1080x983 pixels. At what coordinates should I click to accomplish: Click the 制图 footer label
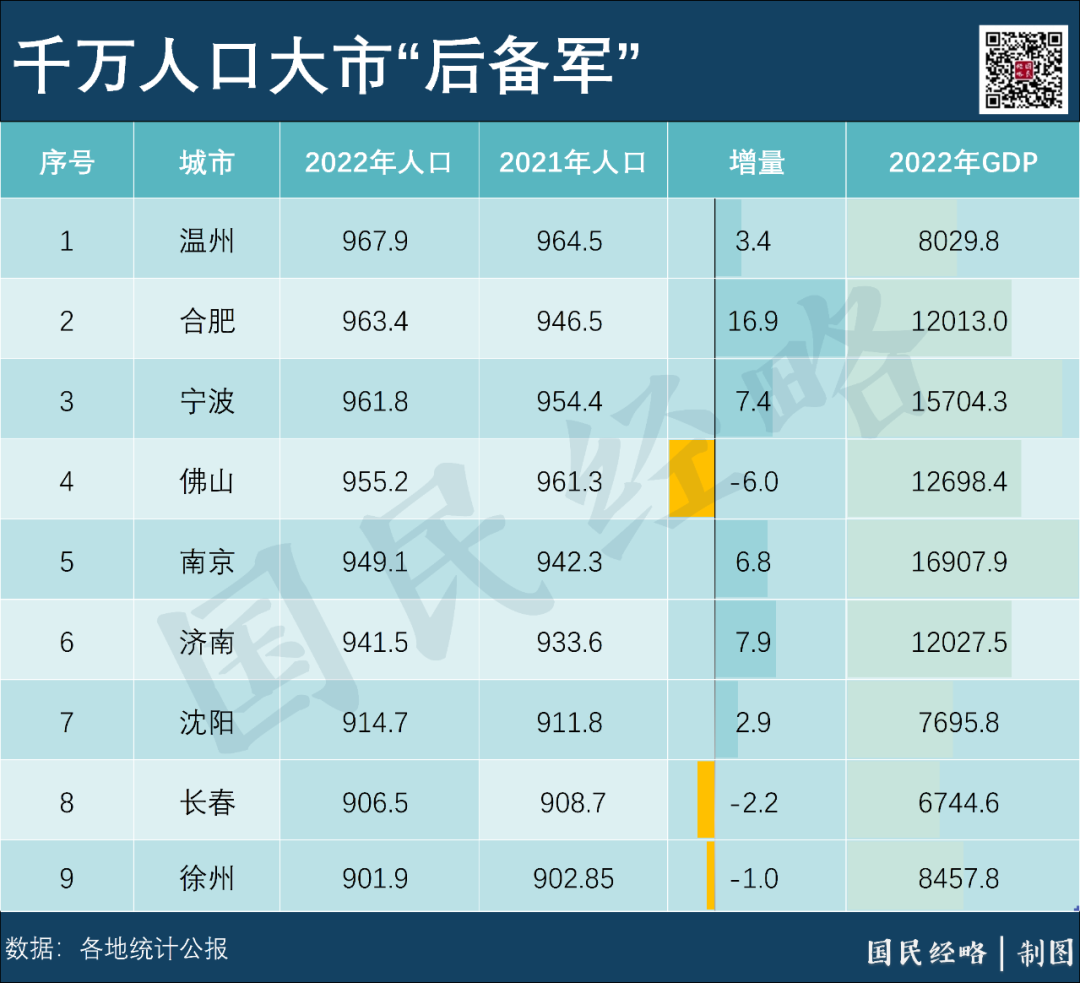1046,953
